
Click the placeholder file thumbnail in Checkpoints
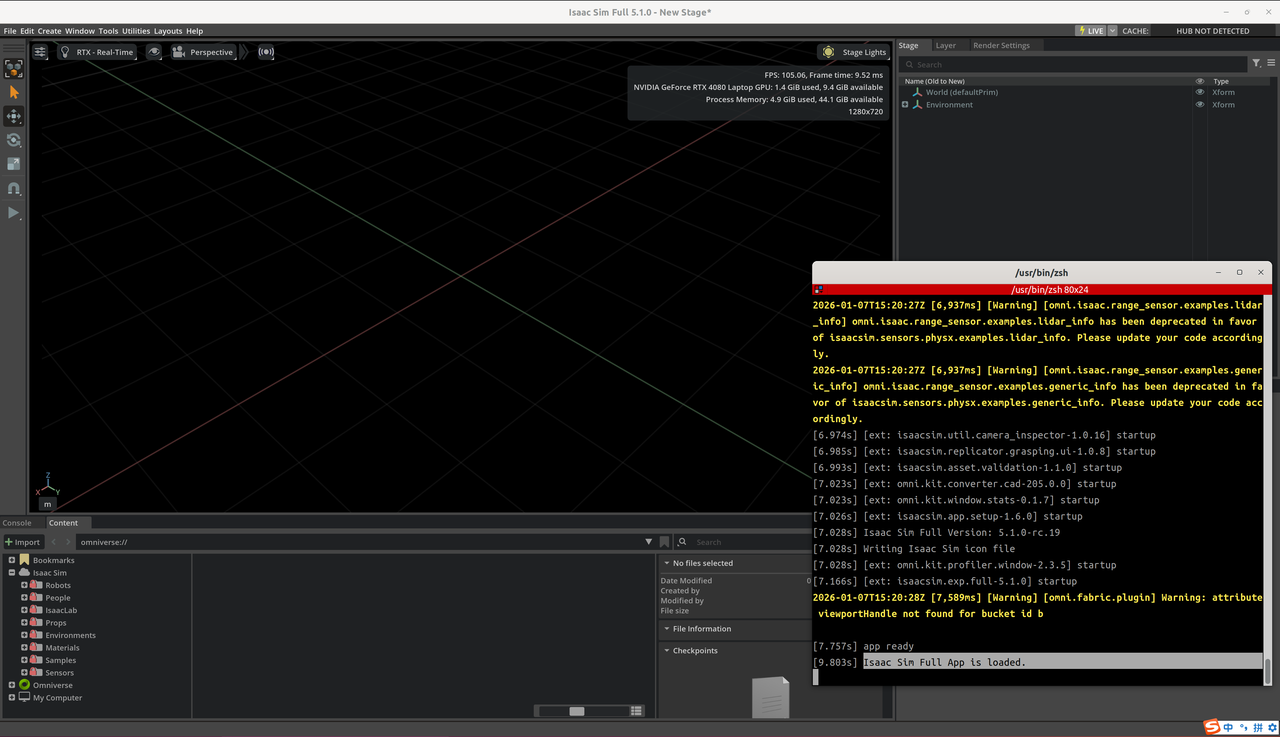coord(770,697)
